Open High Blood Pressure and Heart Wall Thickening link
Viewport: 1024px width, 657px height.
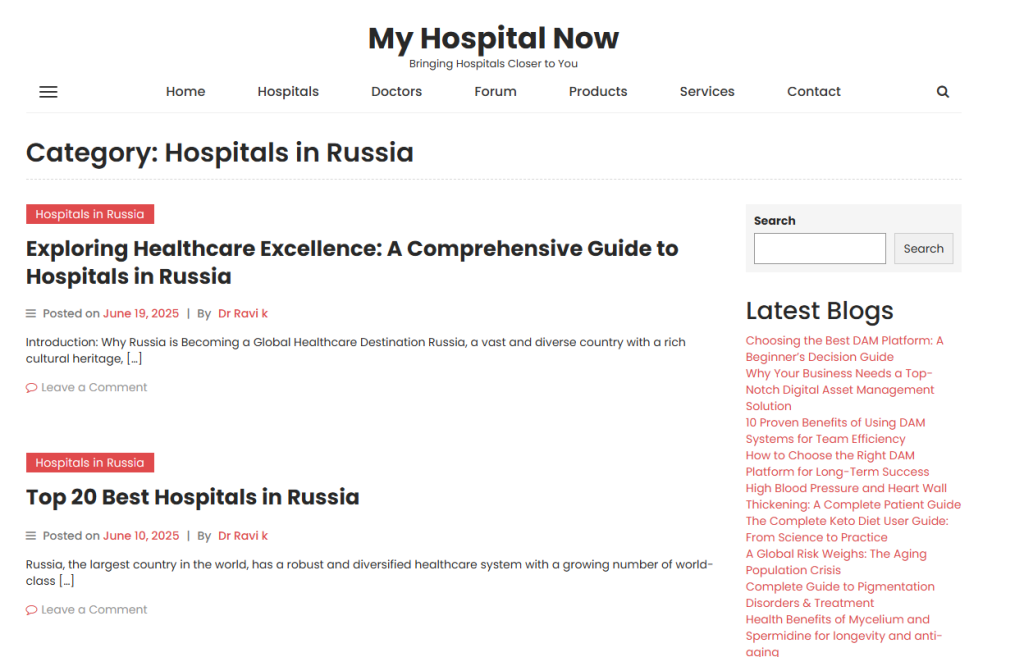click(x=853, y=496)
